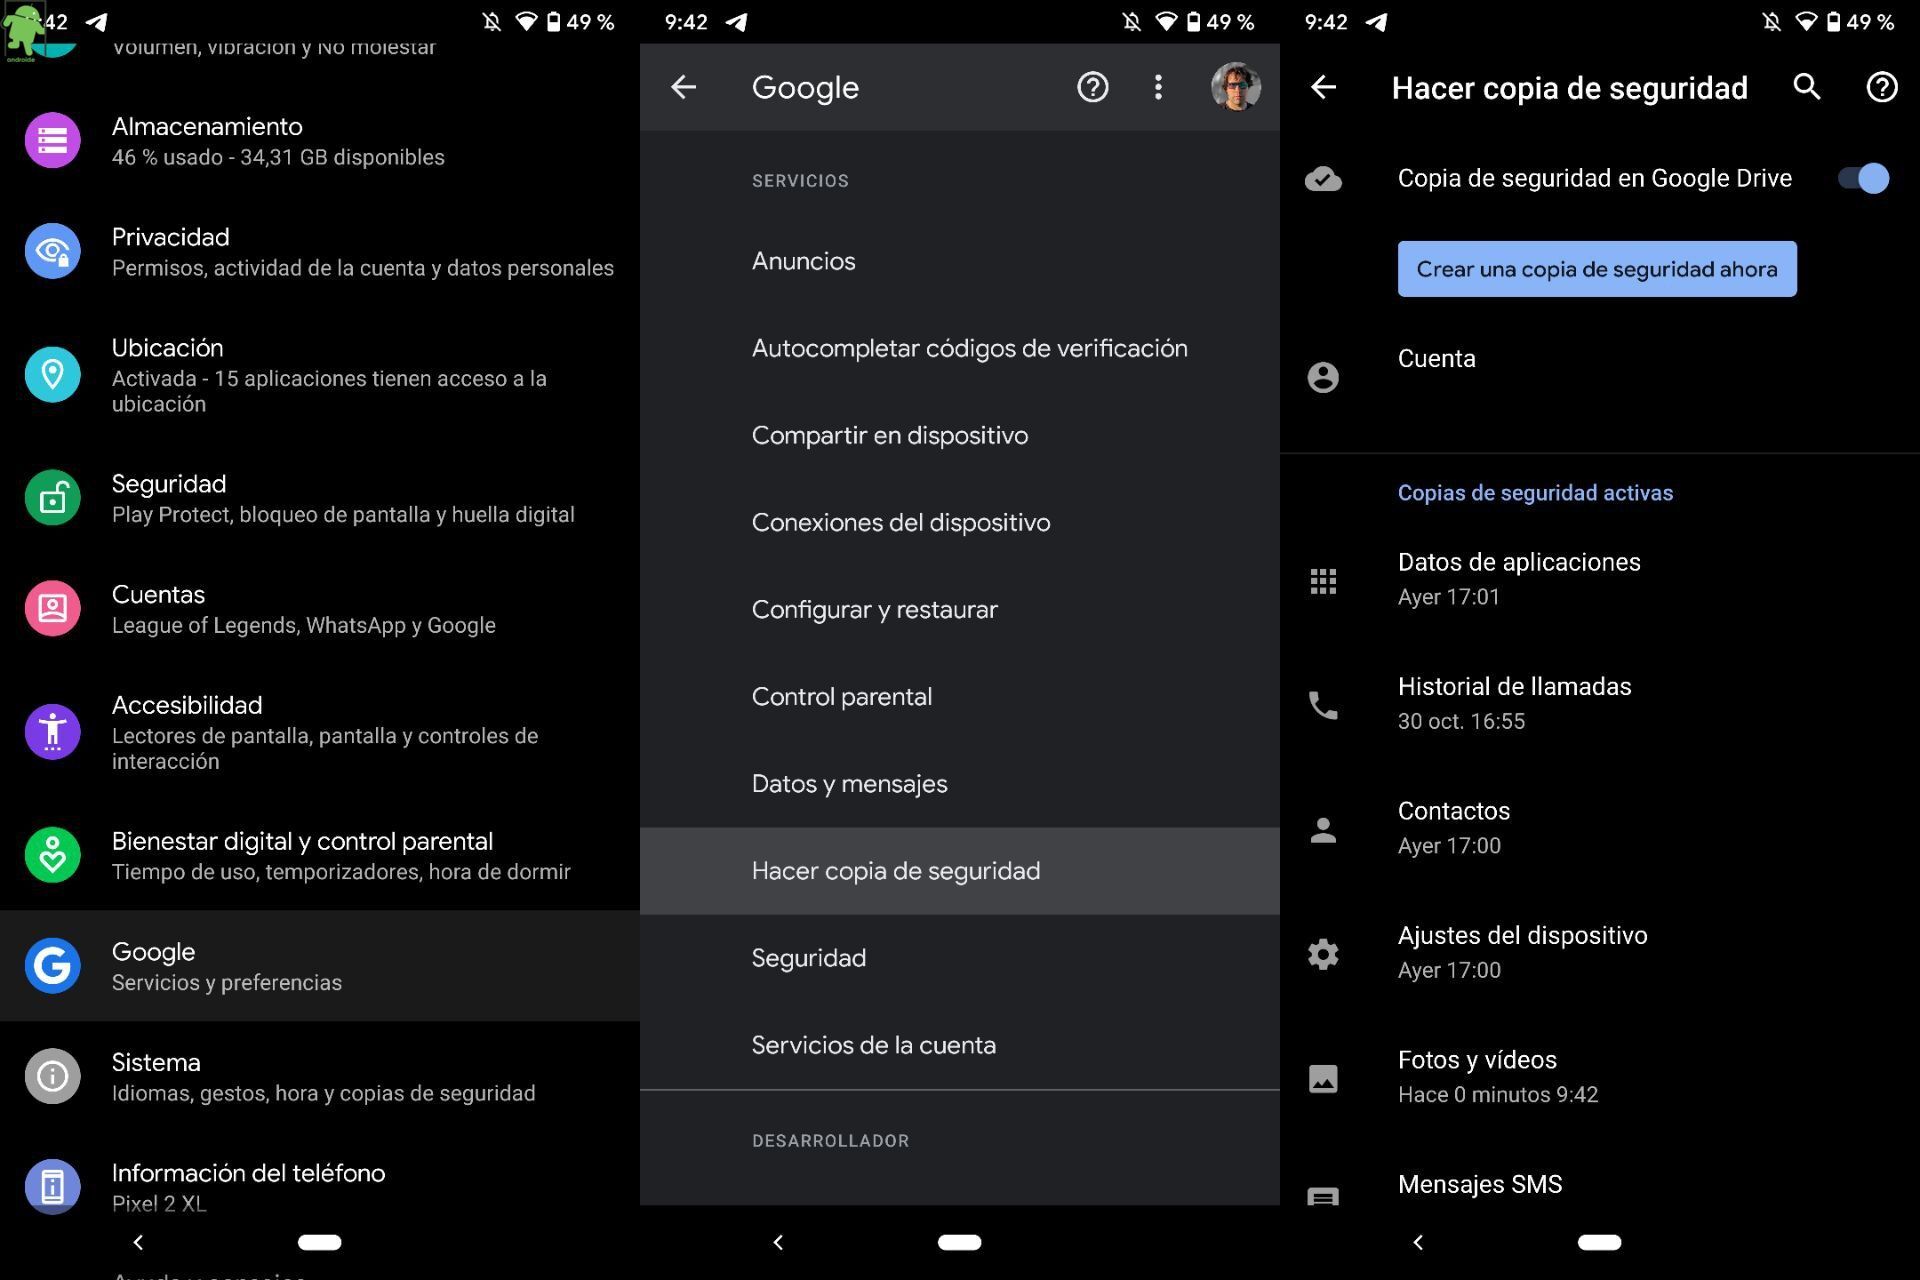Open Datos de aplicaciones backup details
This screenshot has width=1920, height=1280.
click(x=1518, y=579)
